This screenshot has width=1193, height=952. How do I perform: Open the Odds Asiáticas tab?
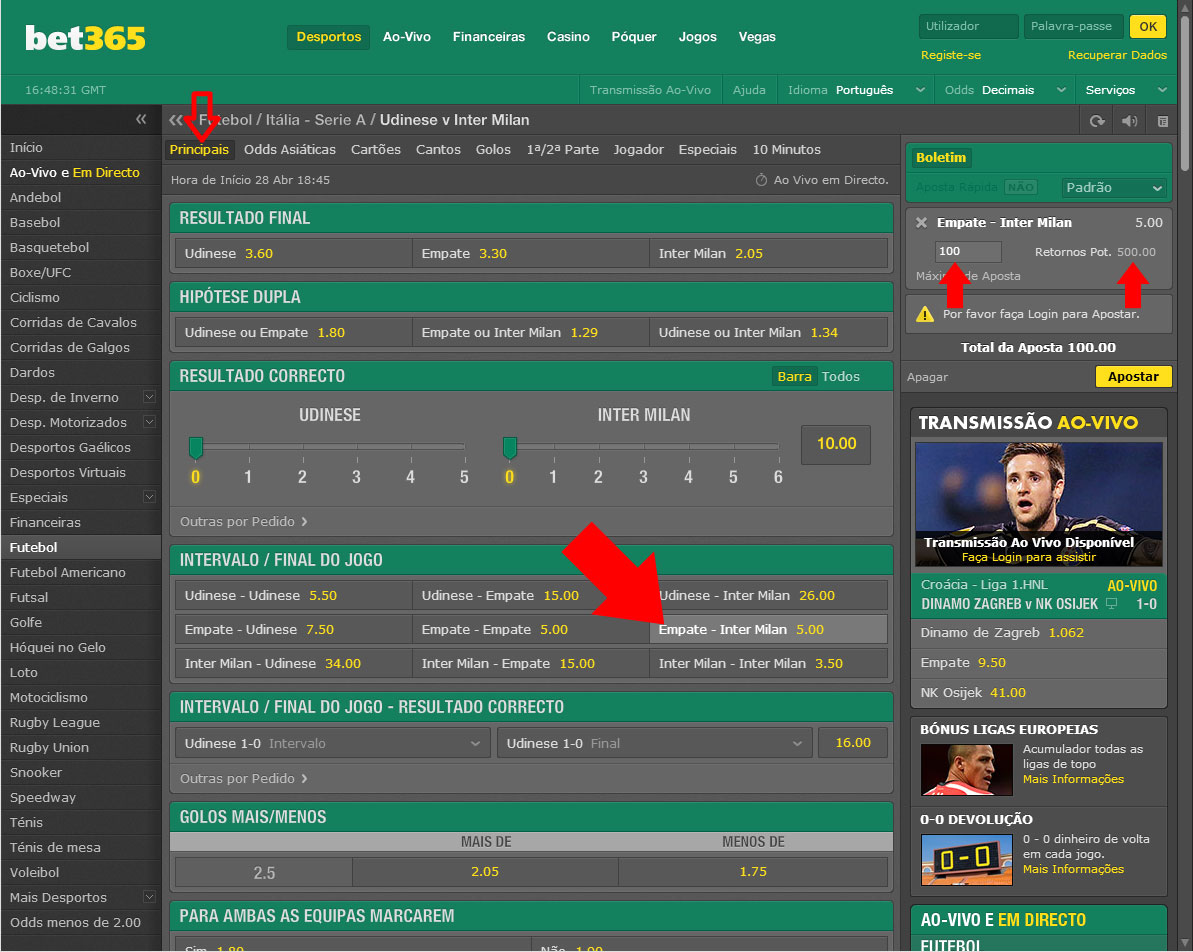click(x=290, y=150)
